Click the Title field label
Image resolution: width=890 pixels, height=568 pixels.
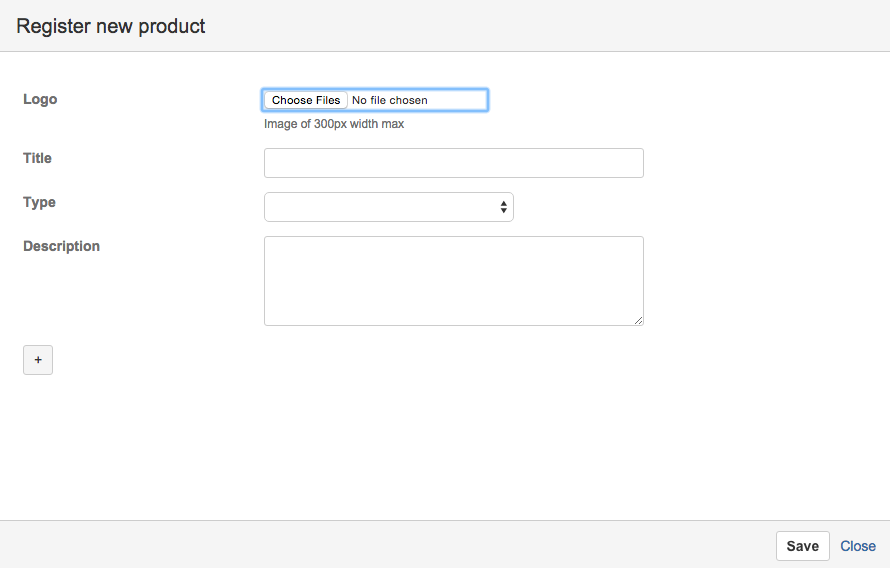pyautogui.click(x=37, y=158)
